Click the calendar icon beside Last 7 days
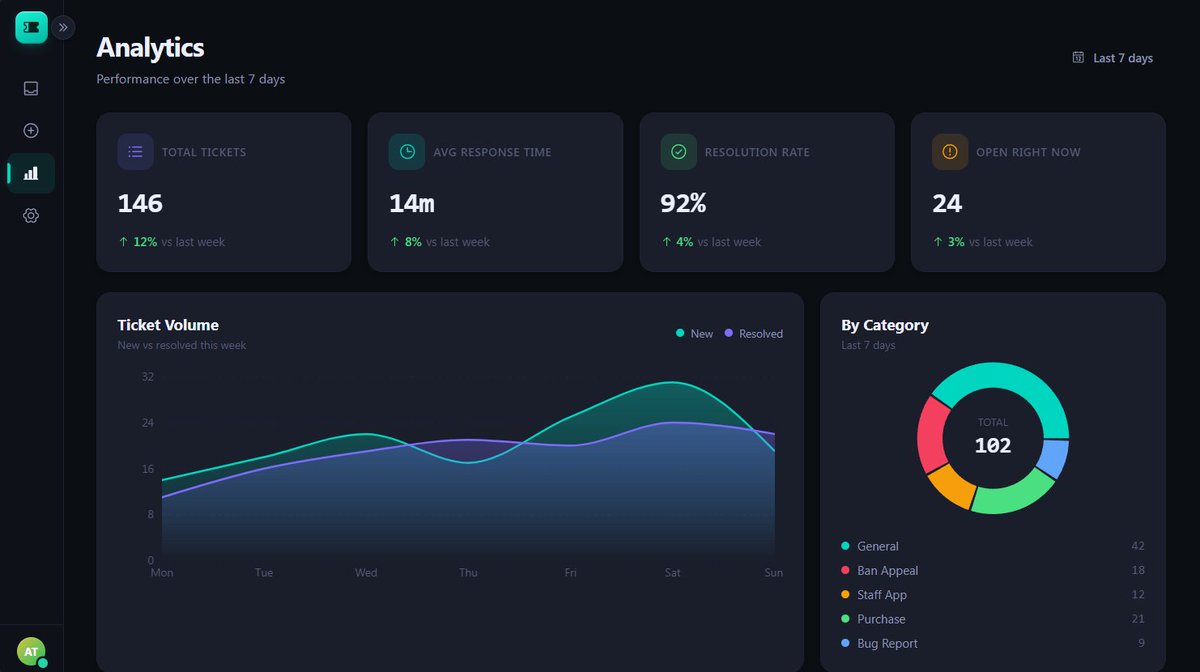Image resolution: width=1200 pixels, height=672 pixels. point(1078,58)
